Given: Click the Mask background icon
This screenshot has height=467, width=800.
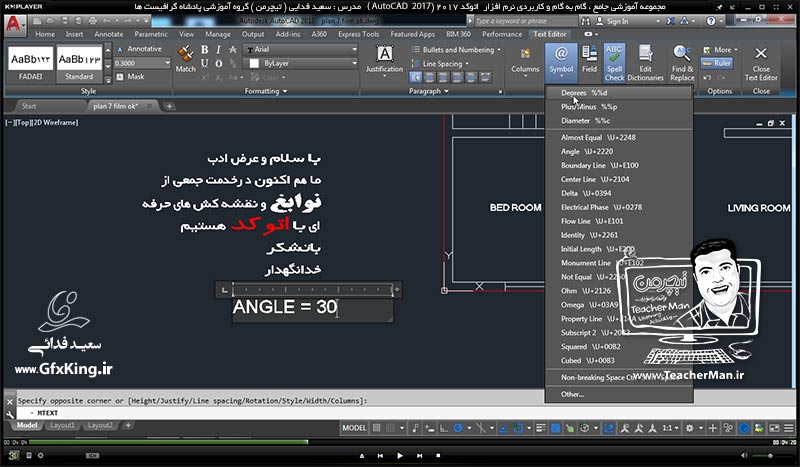Looking at the screenshot, I should point(120,77).
